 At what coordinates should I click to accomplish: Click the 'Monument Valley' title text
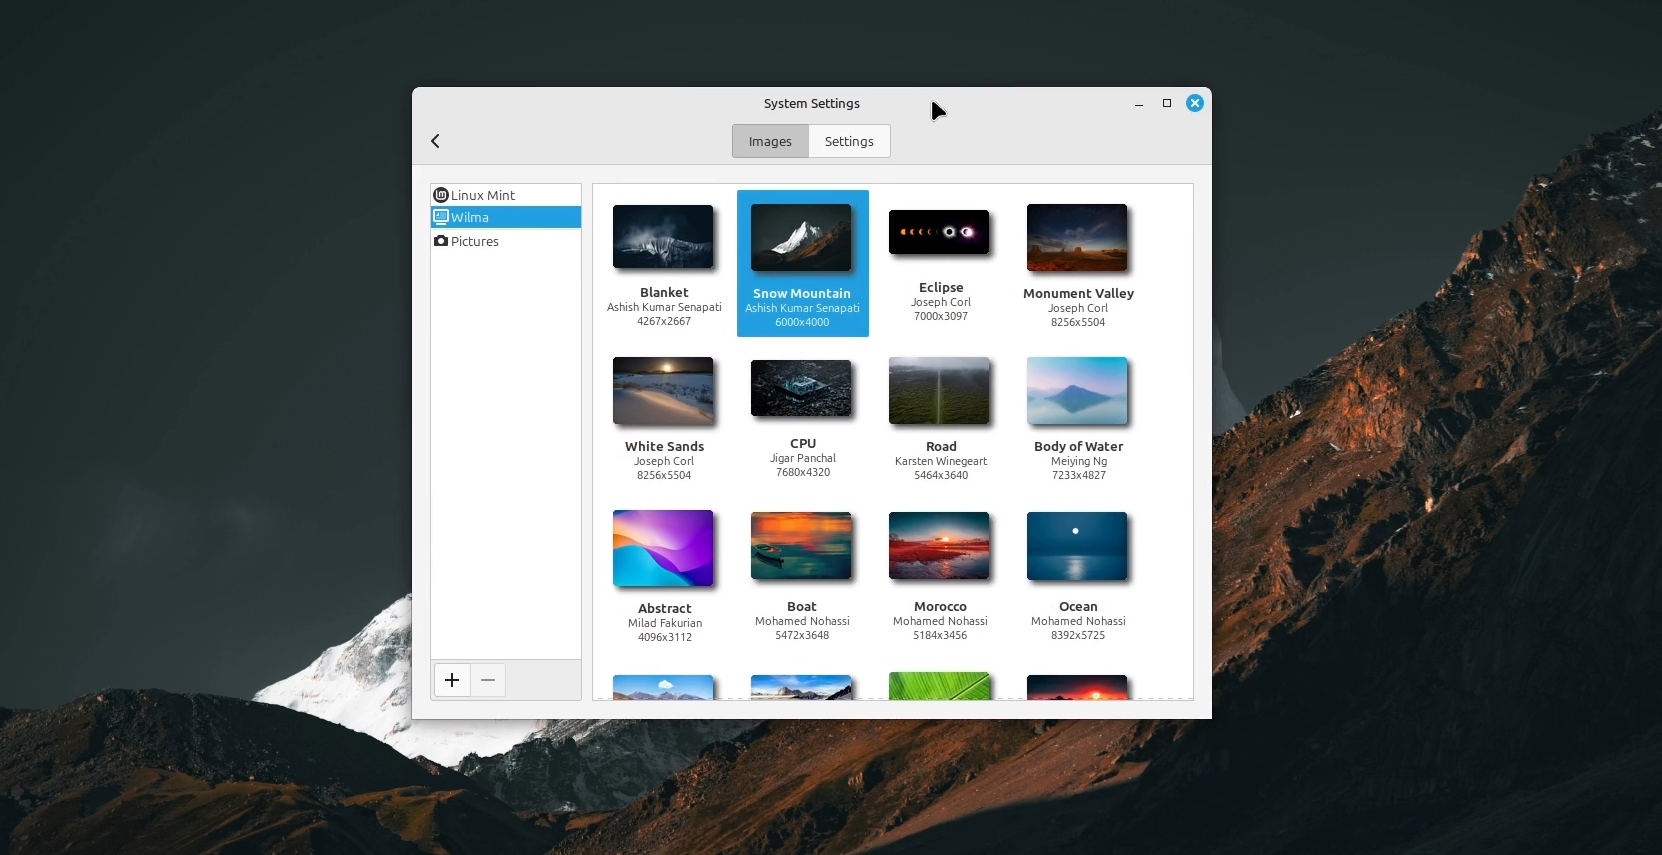(x=1078, y=294)
